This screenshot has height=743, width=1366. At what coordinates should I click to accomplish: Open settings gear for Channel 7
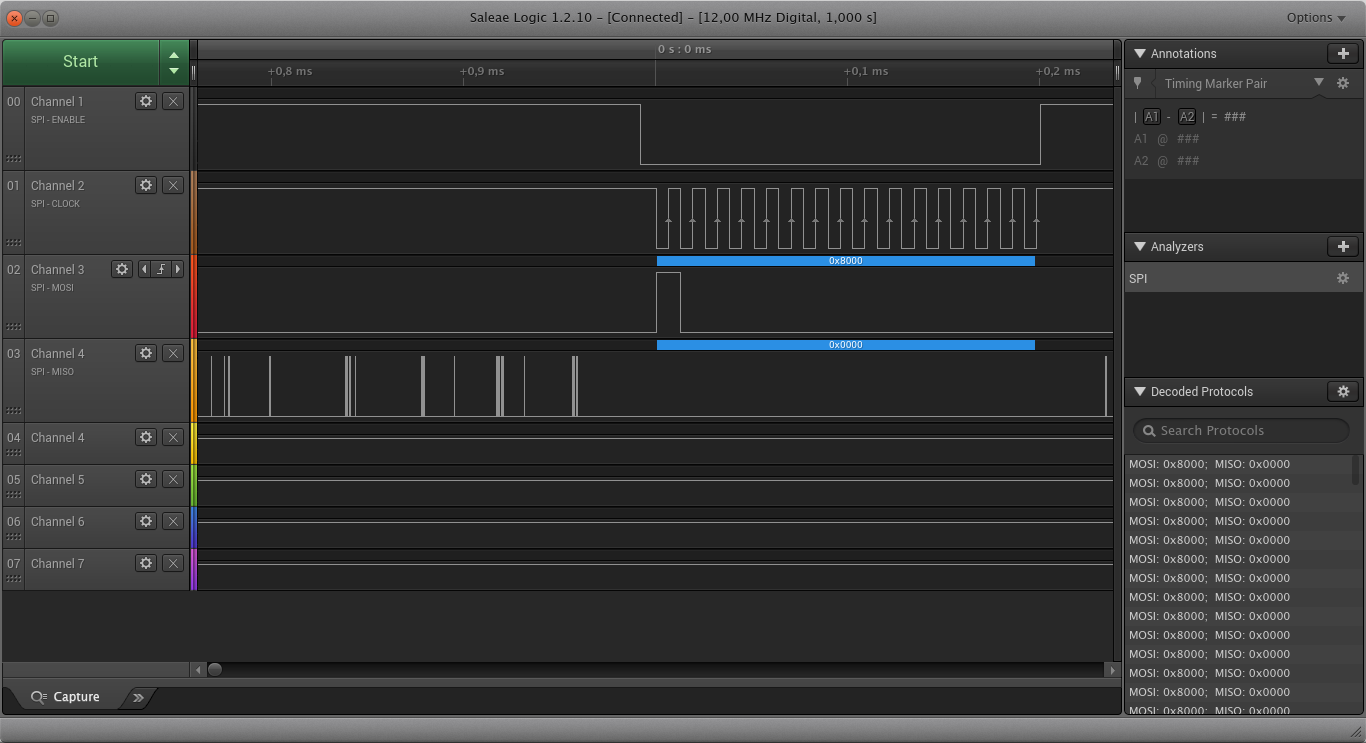point(146,563)
